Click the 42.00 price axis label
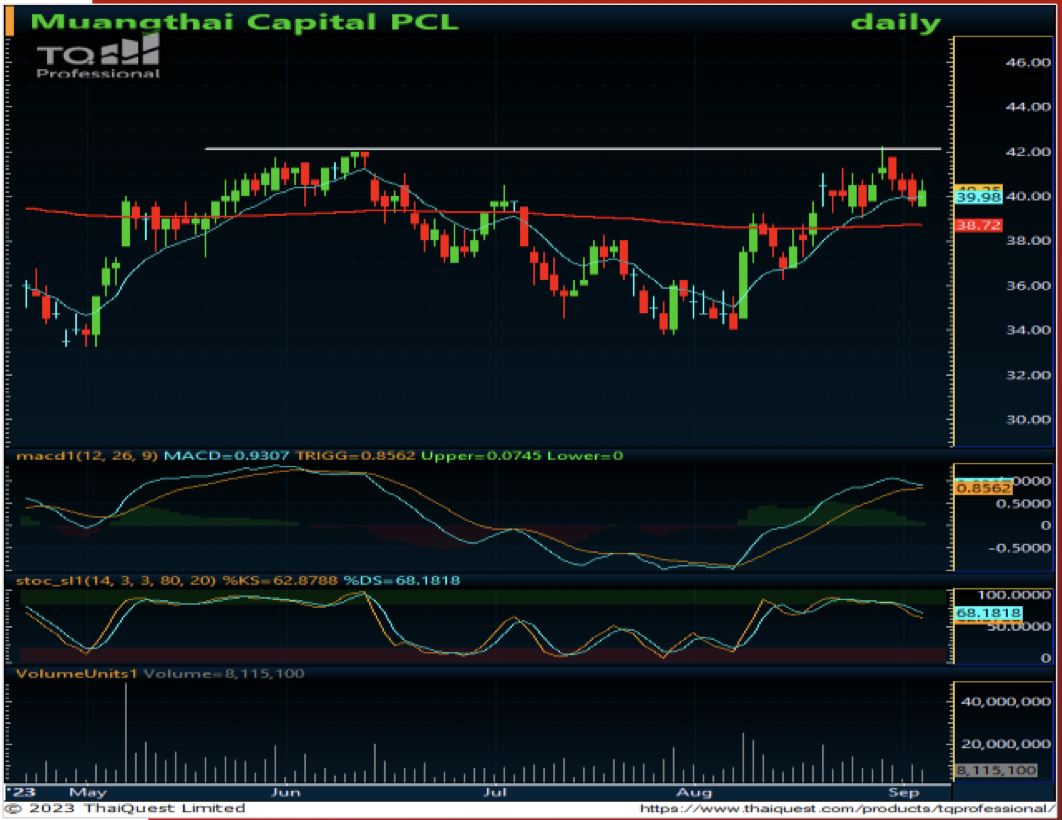 click(x=1027, y=152)
